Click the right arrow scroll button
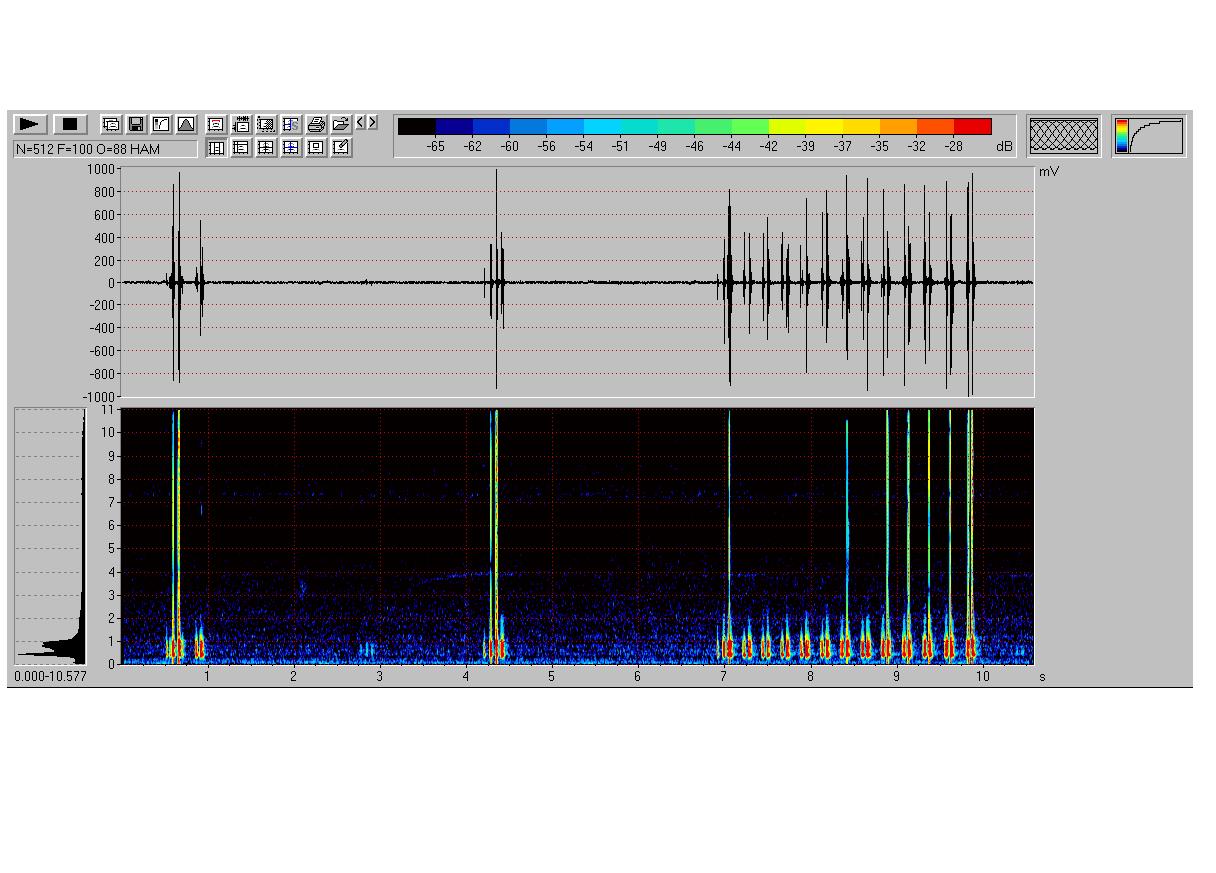This screenshot has height=873, width=1216. pyautogui.click(x=373, y=122)
